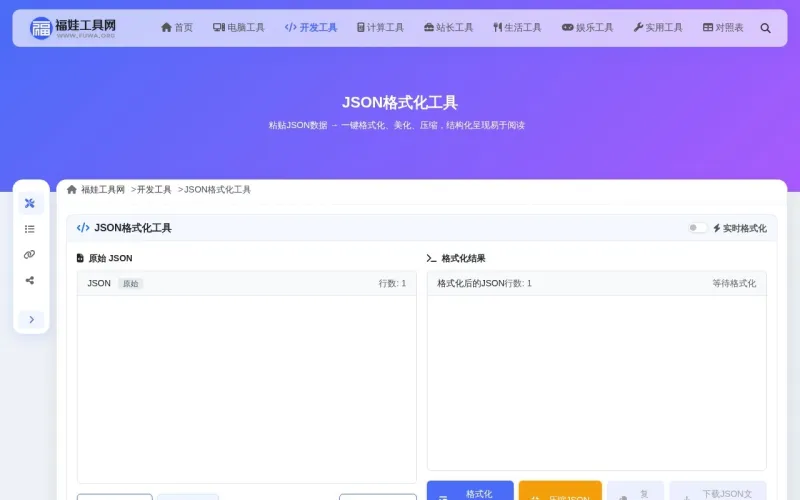The image size is (800, 500).
Task: Click the page heading JSON格式化工具
Action: [x=400, y=103]
